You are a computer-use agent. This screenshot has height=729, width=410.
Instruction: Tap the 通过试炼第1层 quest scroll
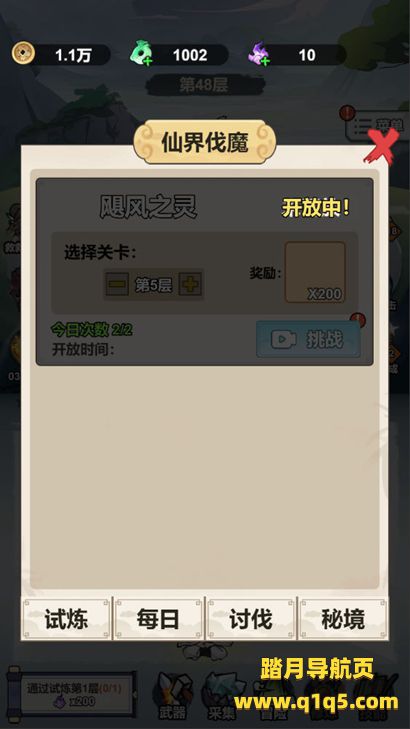tap(72, 693)
